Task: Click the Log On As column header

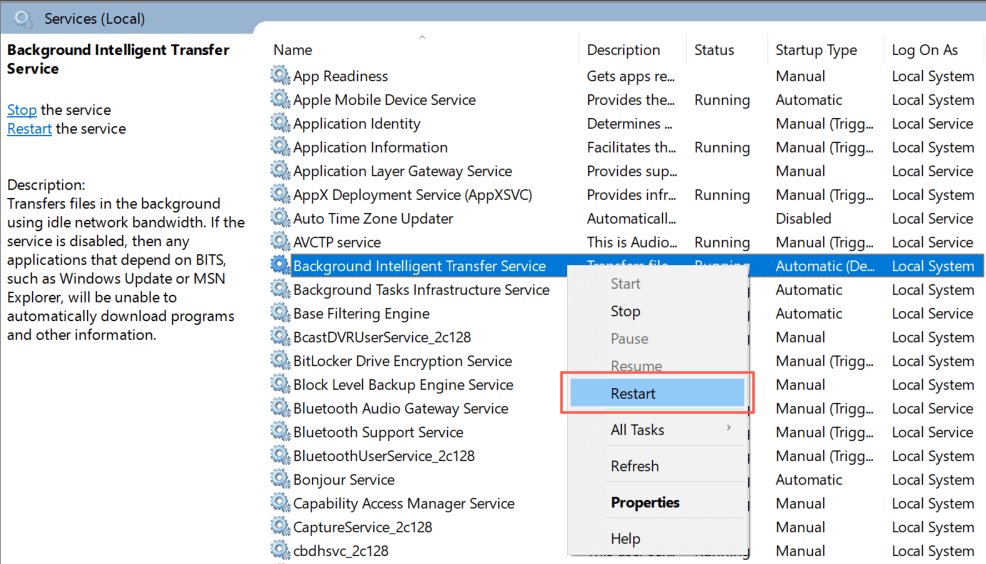Action: coord(924,50)
